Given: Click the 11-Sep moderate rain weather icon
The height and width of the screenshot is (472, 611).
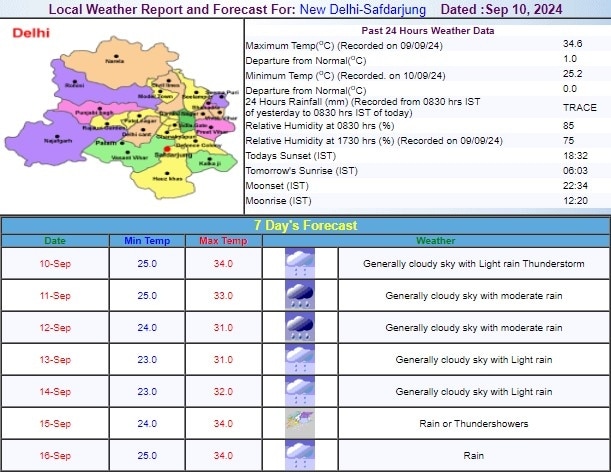Looking at the screenshot, I should click(x=297, y=296).
